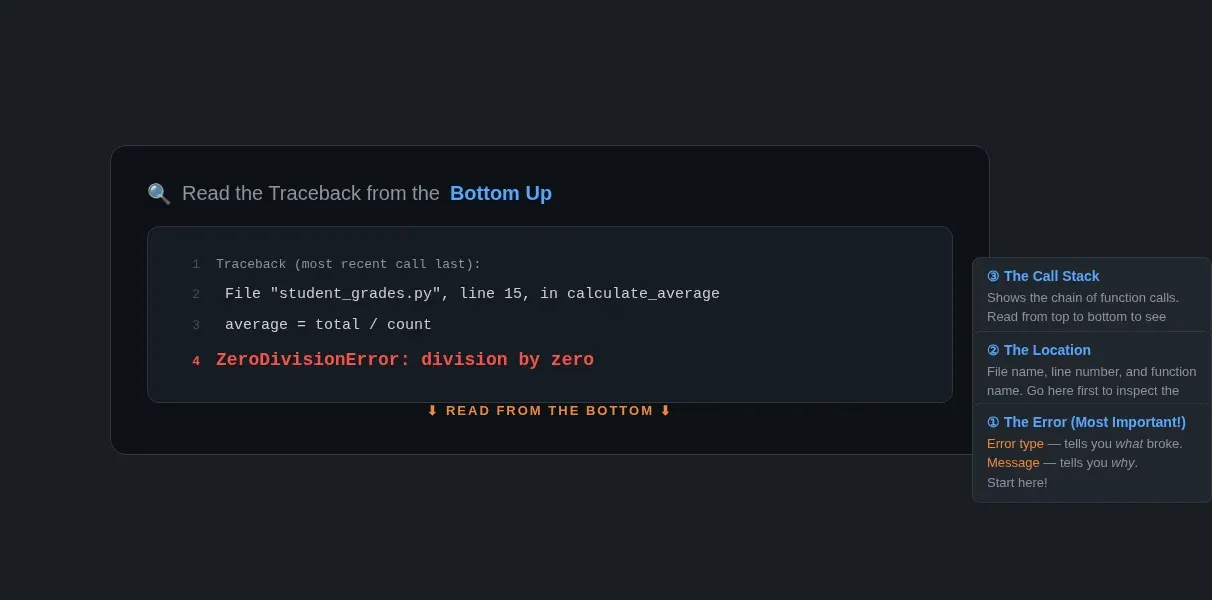Click the magnifying glass icon beside the heading
Screen dimensions: 1212x600
click(x=159, y=194)
